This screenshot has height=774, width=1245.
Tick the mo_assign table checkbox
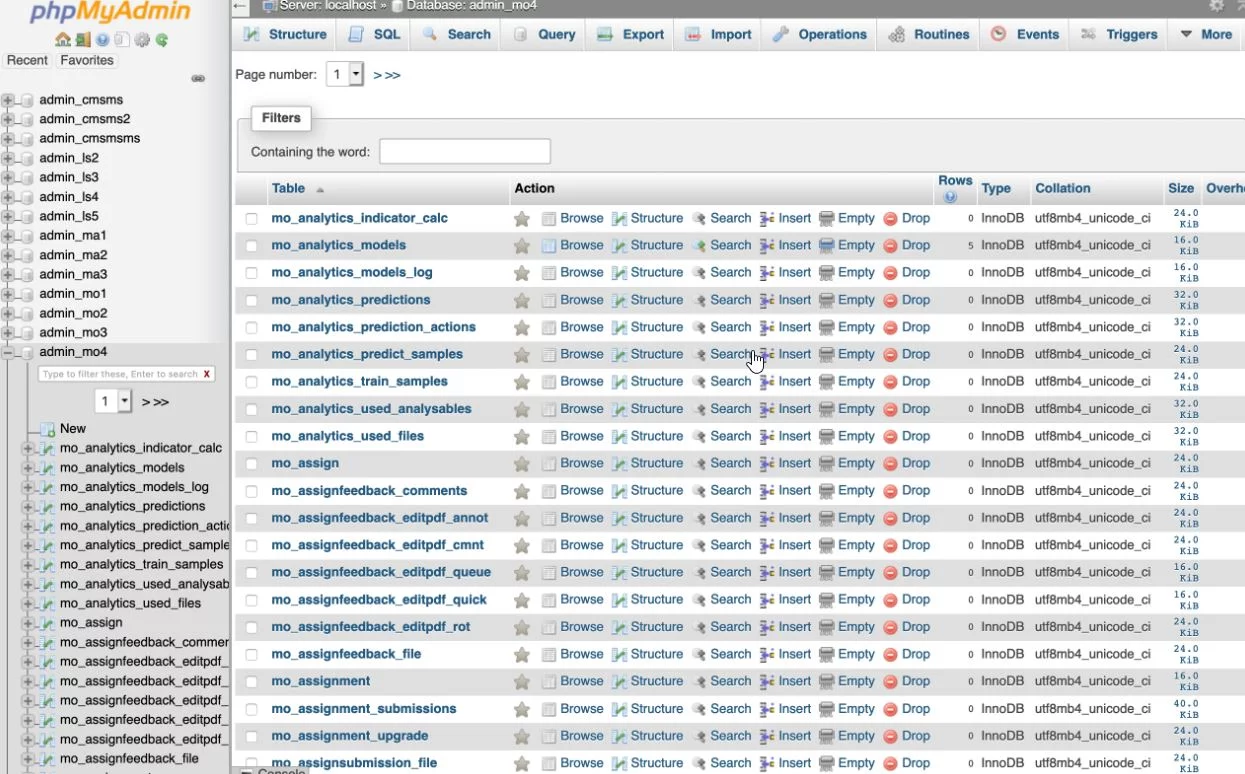[251, 464]
